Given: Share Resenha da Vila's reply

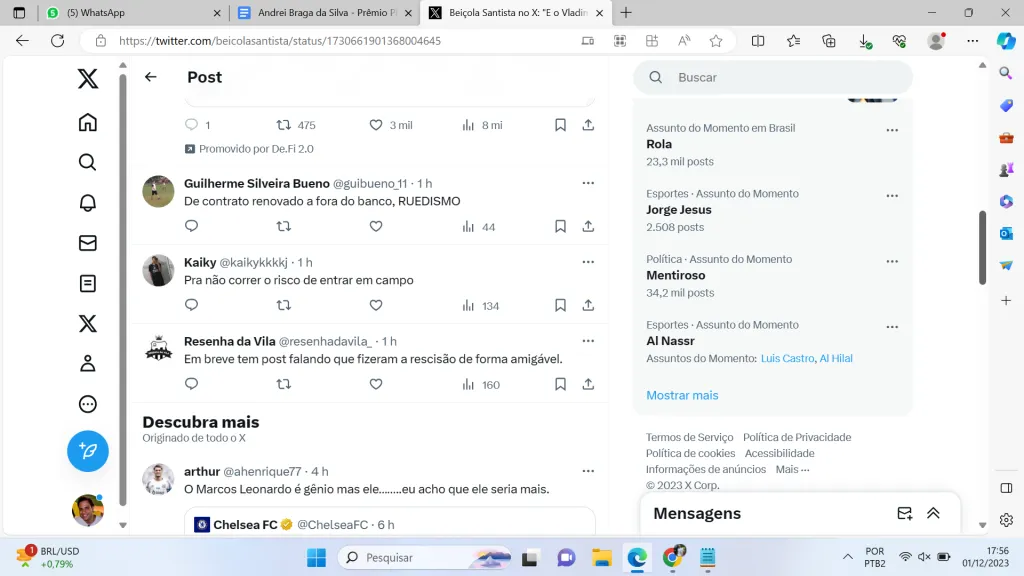Looking at the screenshot, I should [x=588, y=384].
